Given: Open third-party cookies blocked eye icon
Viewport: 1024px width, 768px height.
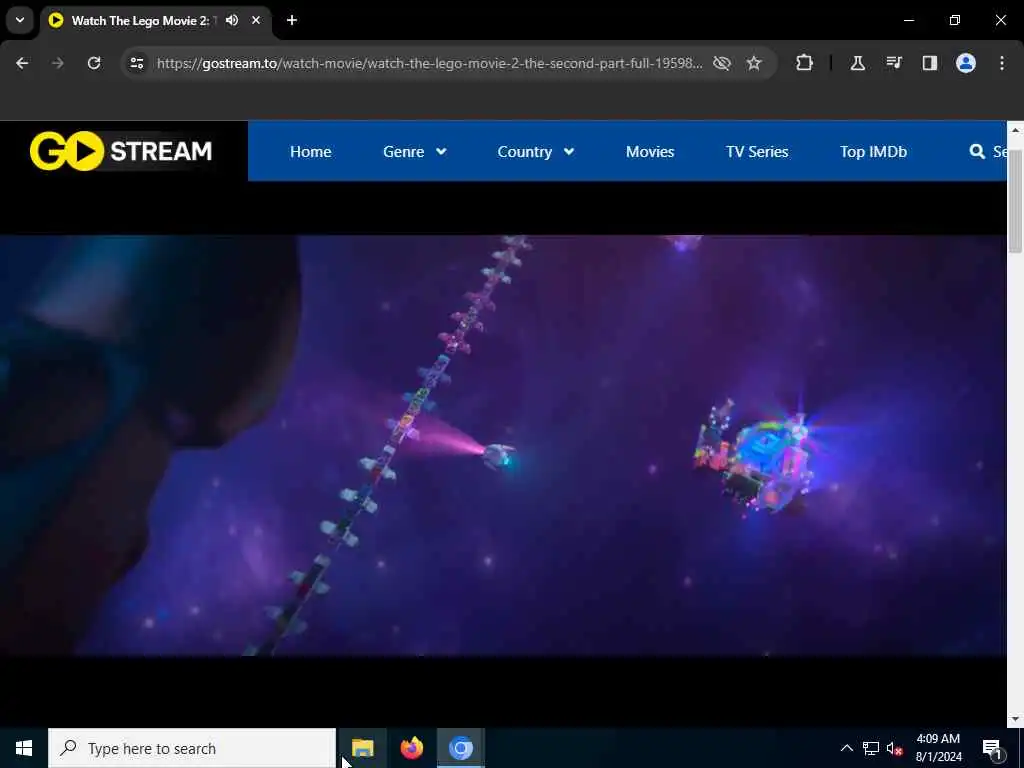Looking at the screenshot, I should [722, 63].
